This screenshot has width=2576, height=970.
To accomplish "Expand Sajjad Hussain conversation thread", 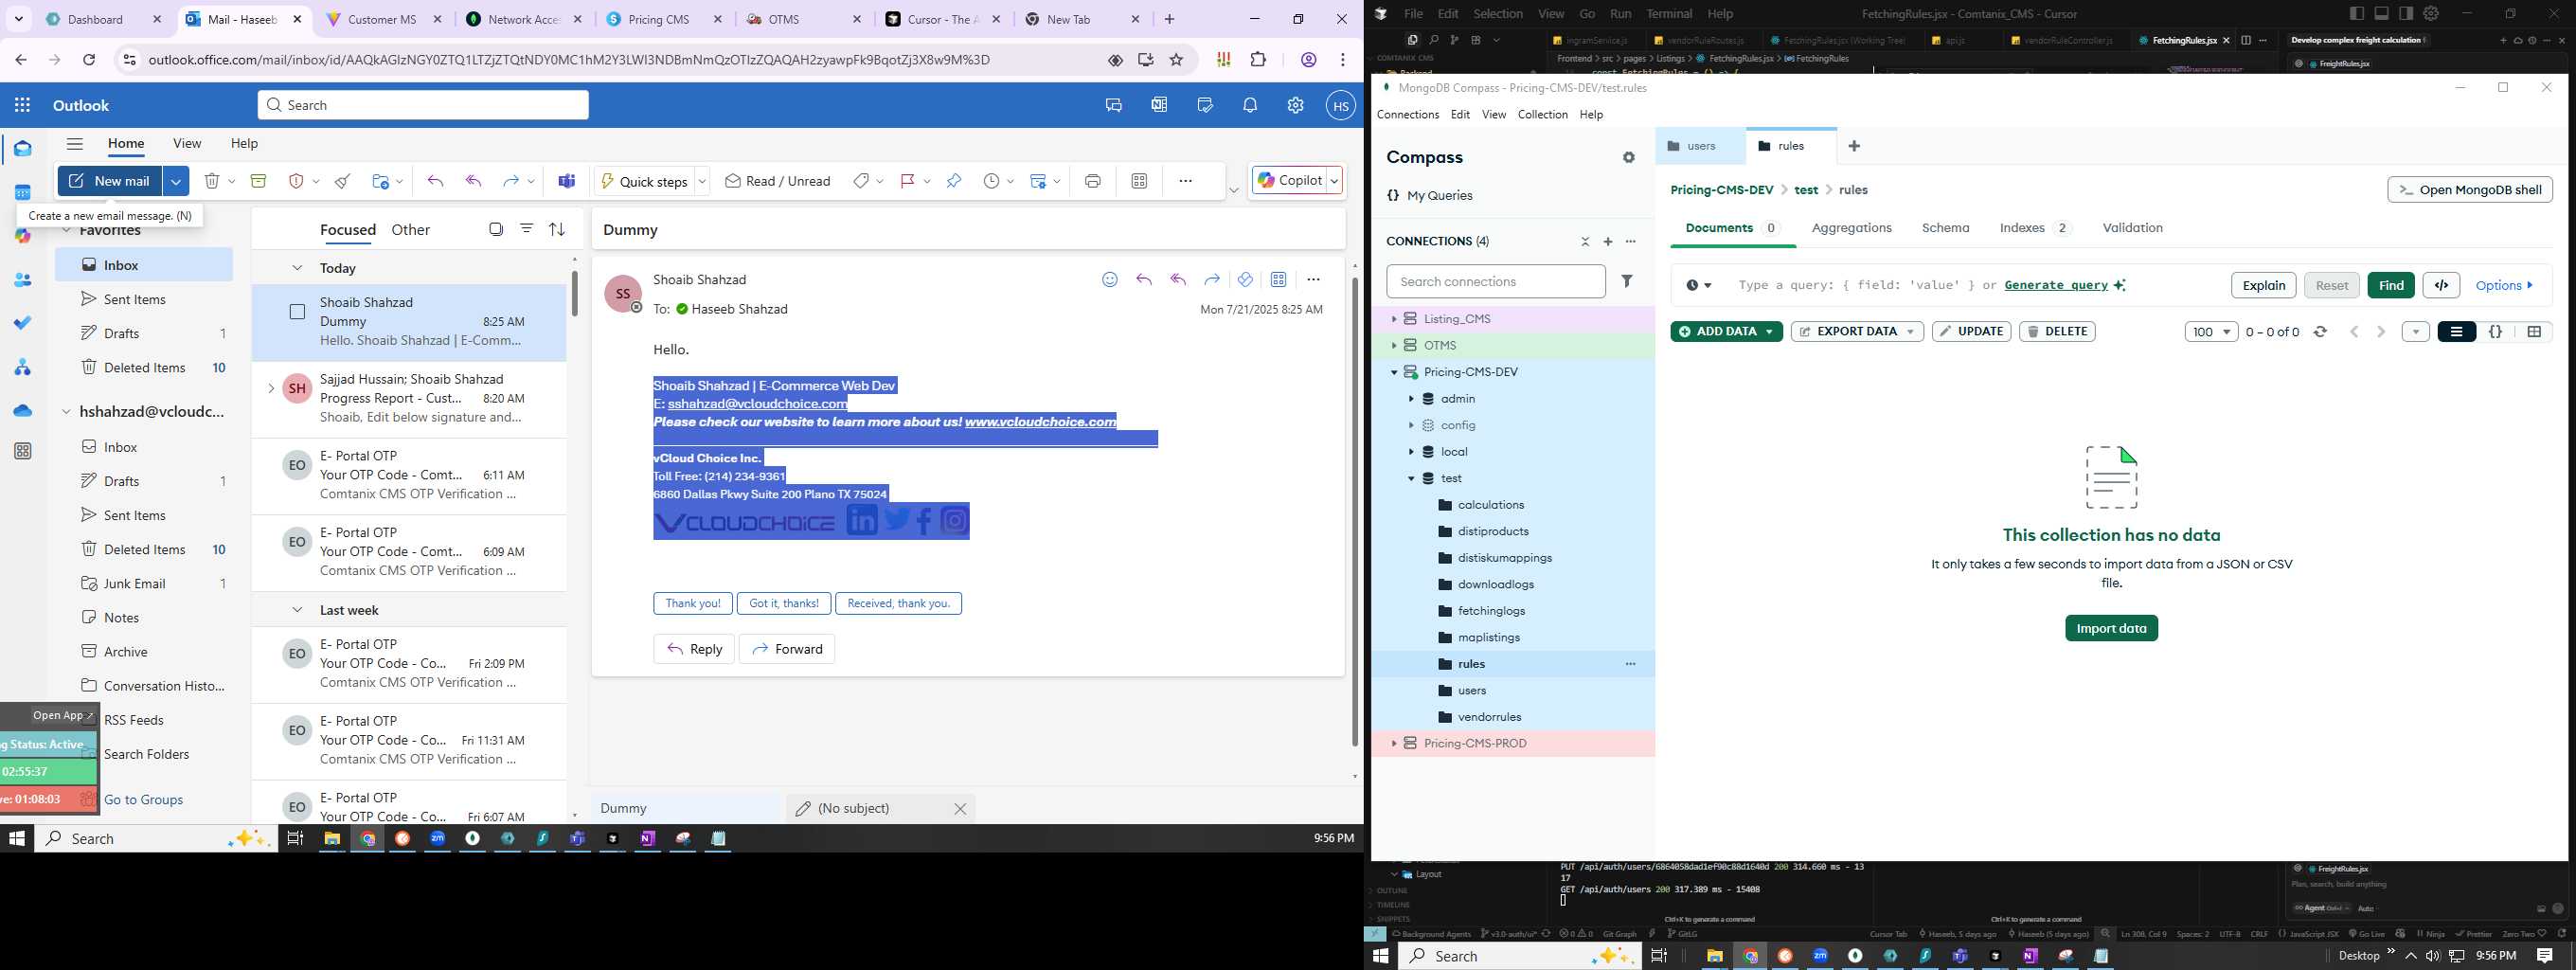I will click(271, 388).
